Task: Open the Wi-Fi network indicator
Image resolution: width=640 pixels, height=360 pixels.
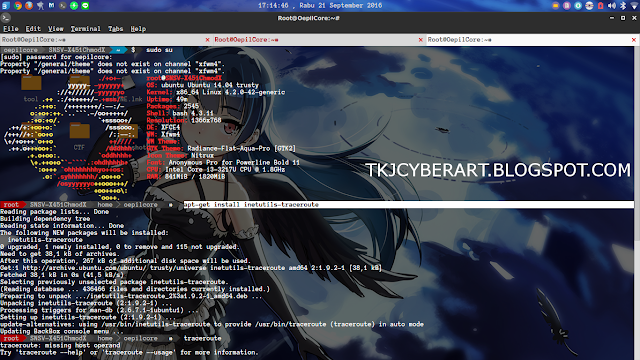Action: [635, 5]
